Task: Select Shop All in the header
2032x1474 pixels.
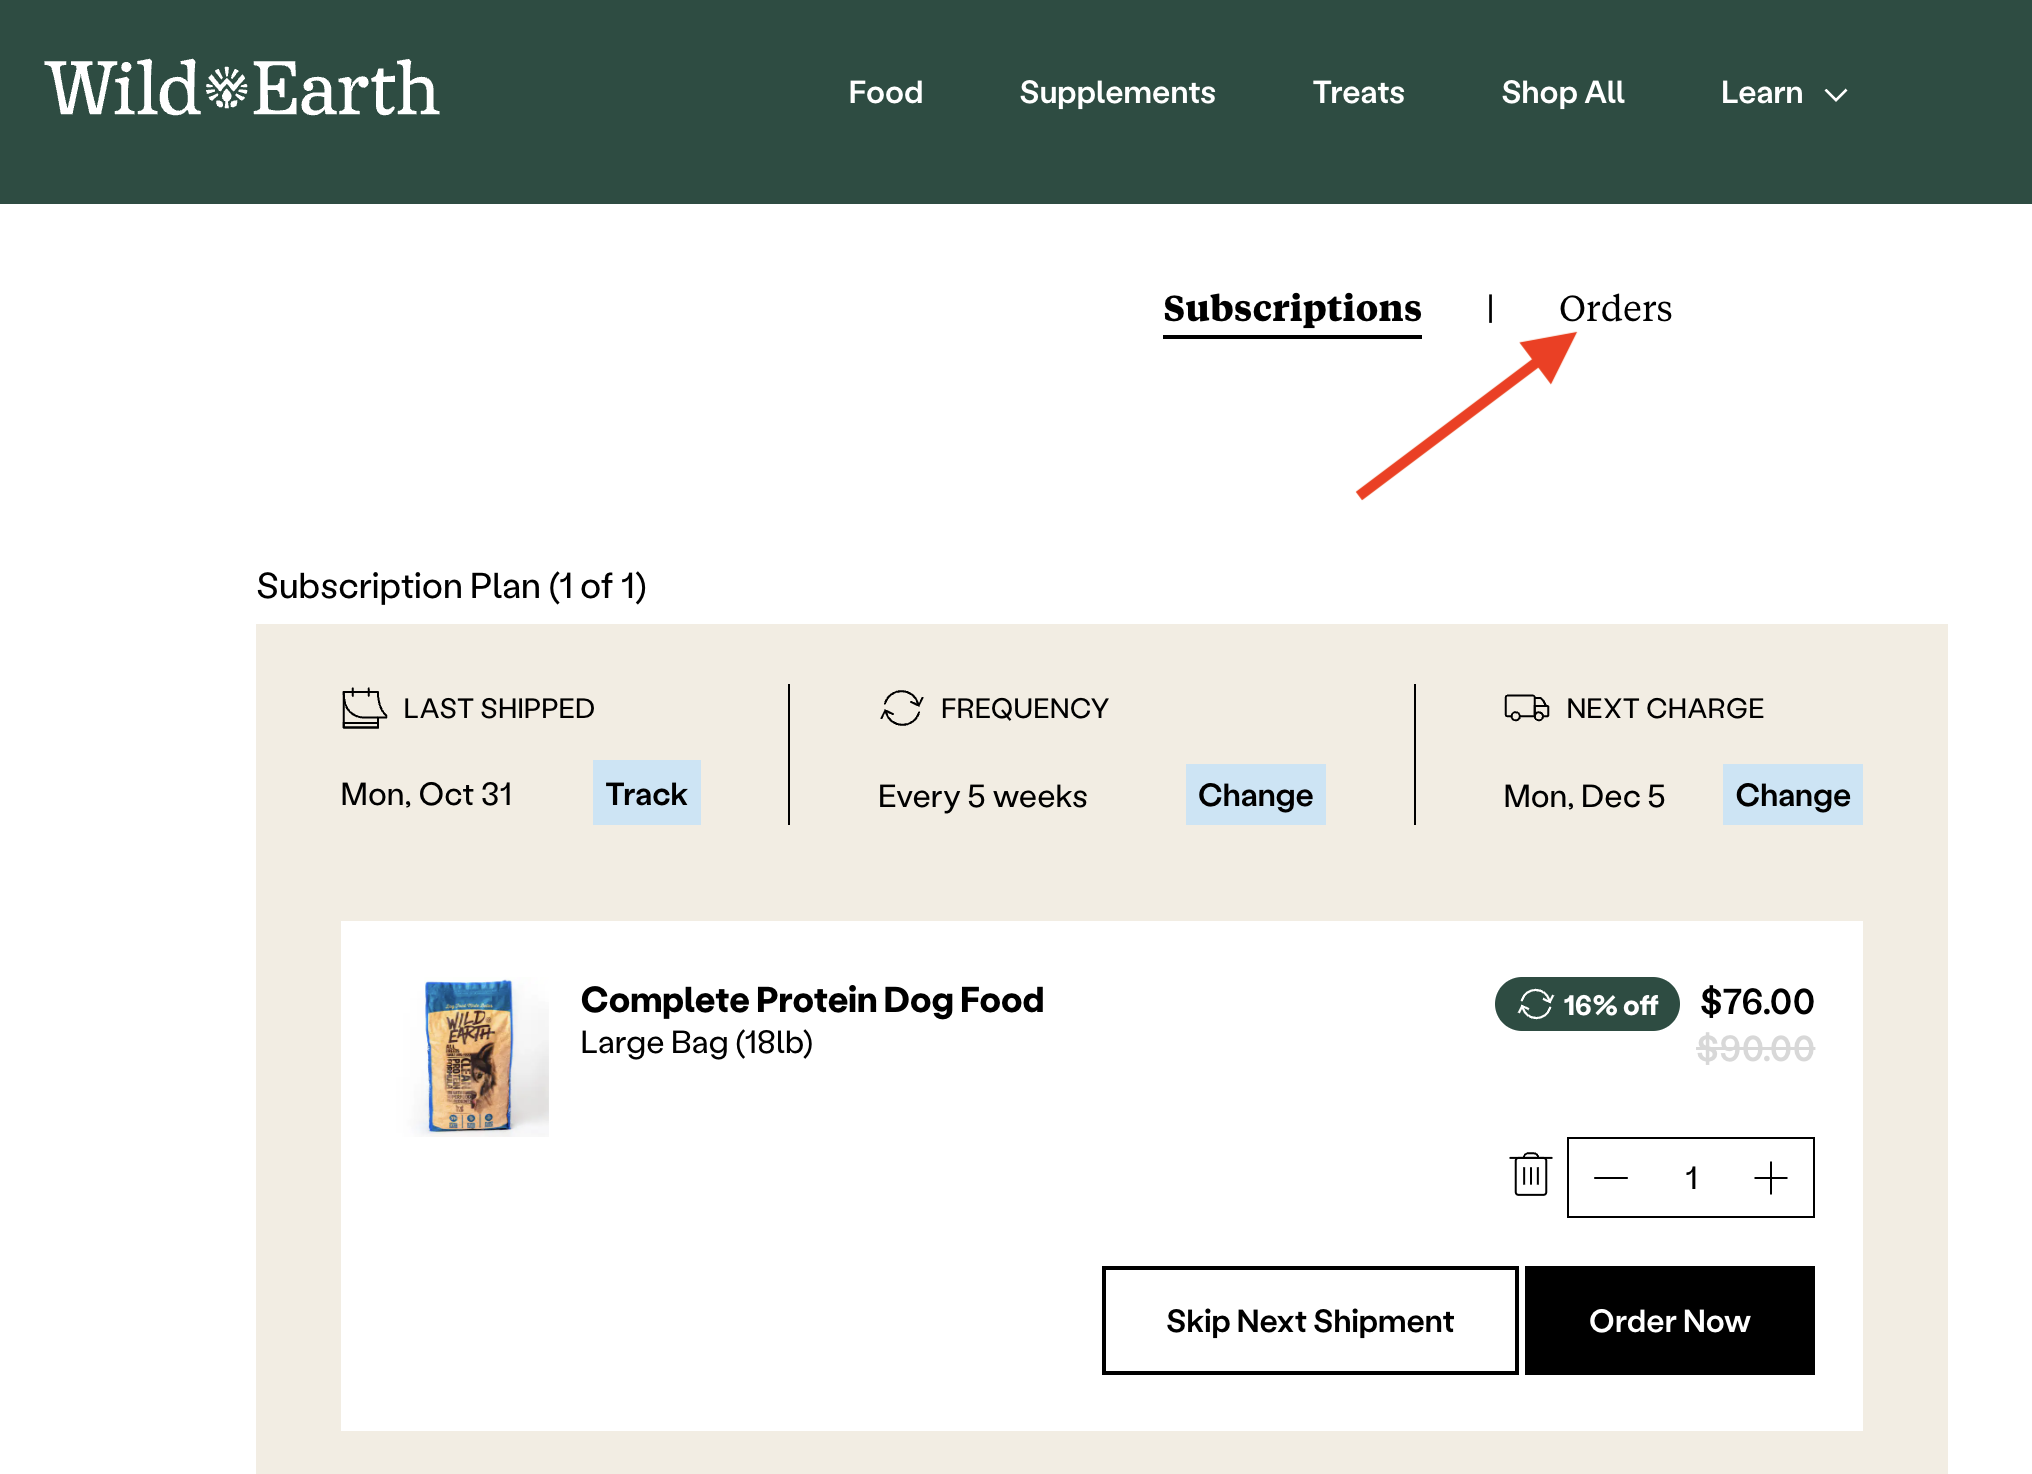Action: (x=1562, y=93)
